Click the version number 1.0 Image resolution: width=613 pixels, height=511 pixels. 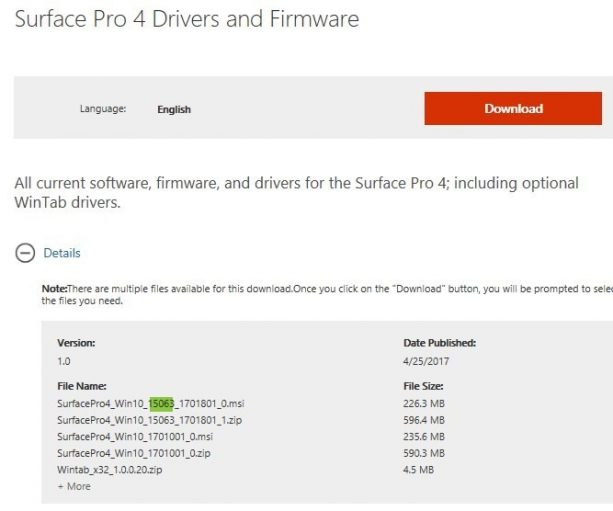[x=65, y=360]
